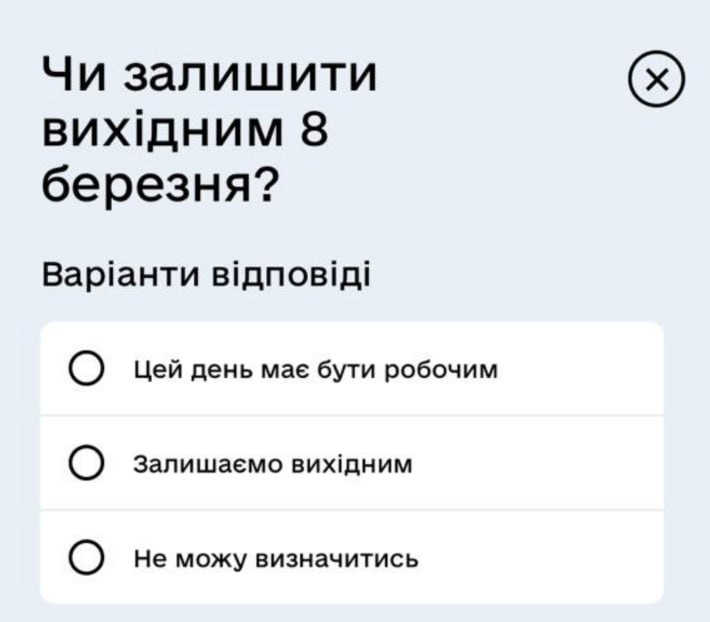Click the words "Не можу" in the third option
Image resolution: width=710 pixels, height=622 pixels.
(x=190, y=559)
